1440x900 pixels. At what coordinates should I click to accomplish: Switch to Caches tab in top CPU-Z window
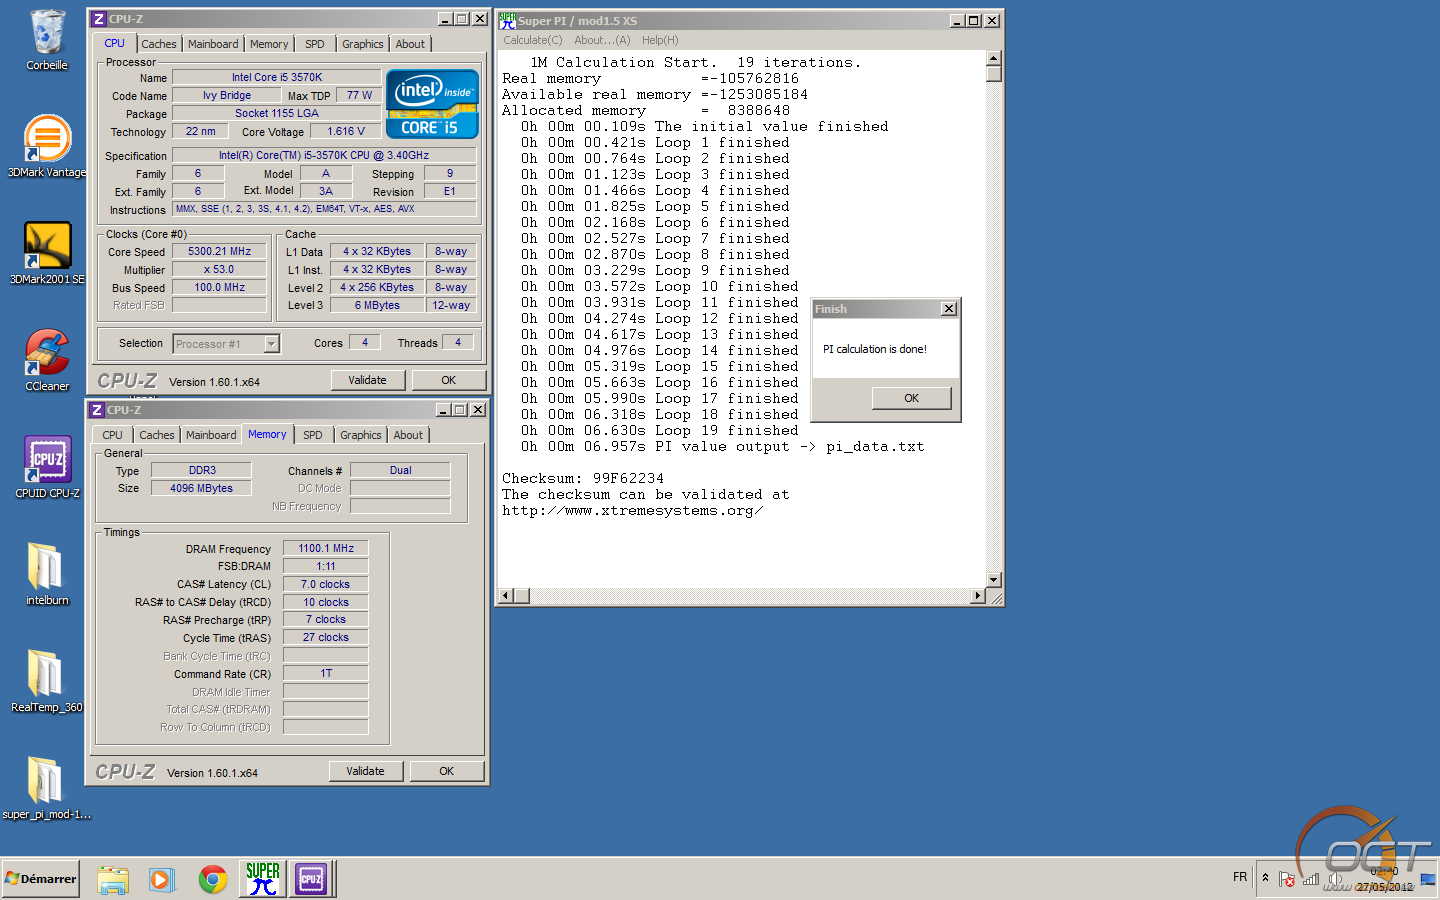pos(158,44)
